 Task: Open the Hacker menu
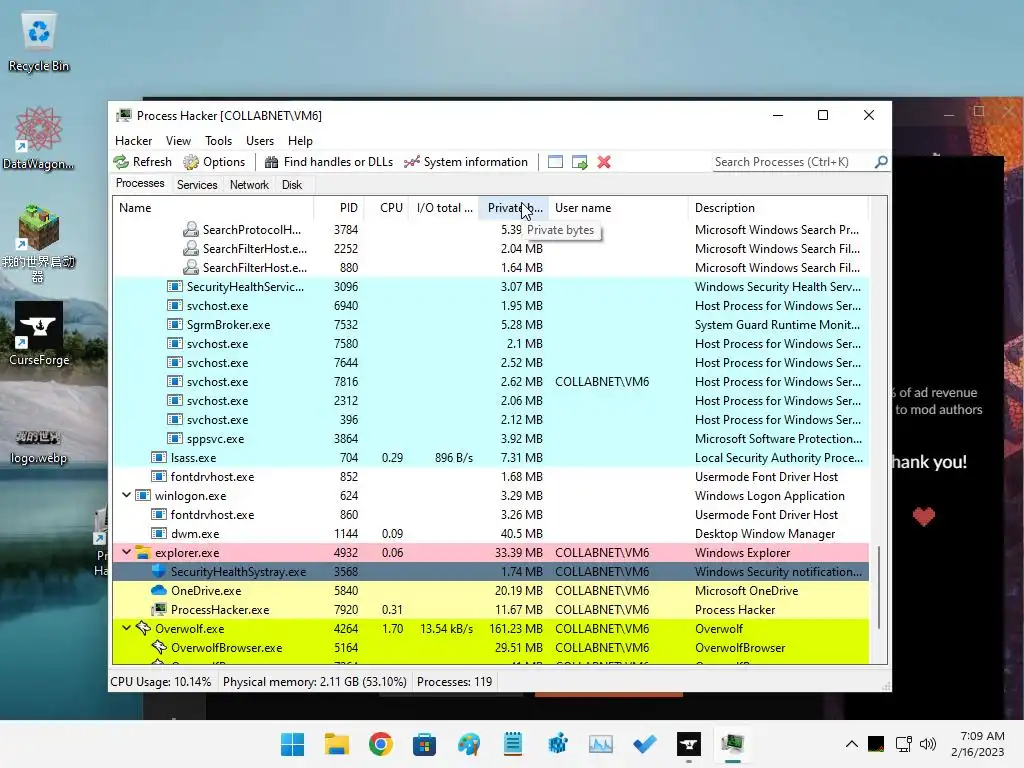[133, 141]
